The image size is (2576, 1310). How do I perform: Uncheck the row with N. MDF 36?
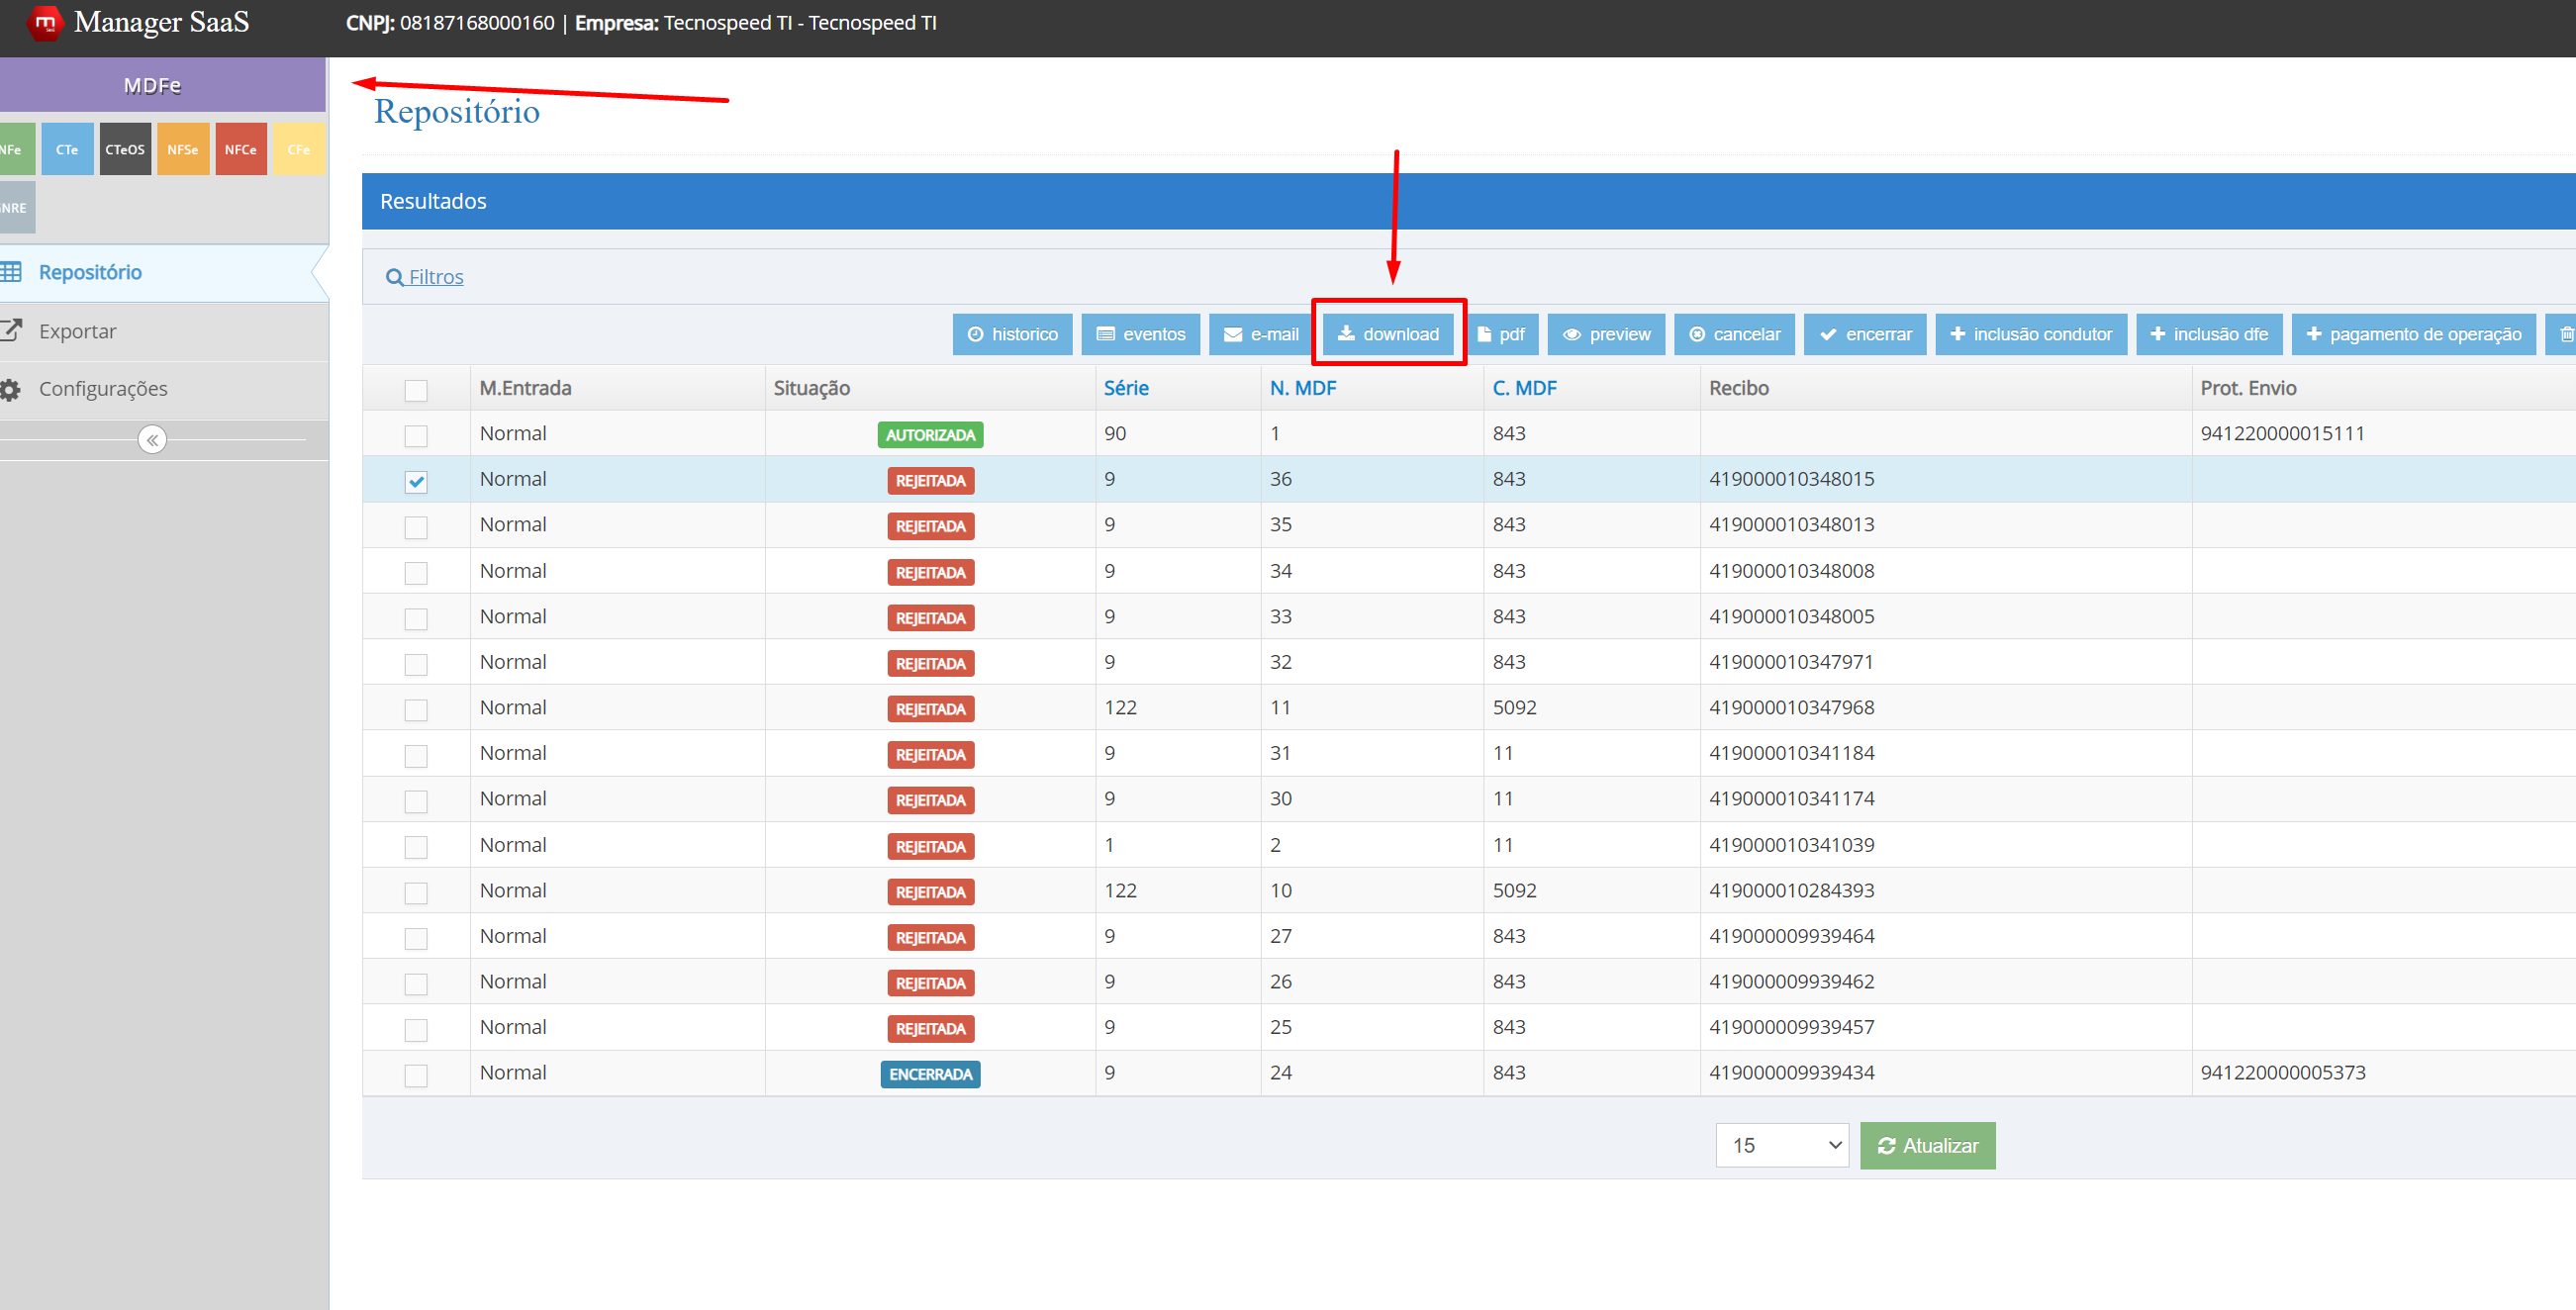pos(416,481)
